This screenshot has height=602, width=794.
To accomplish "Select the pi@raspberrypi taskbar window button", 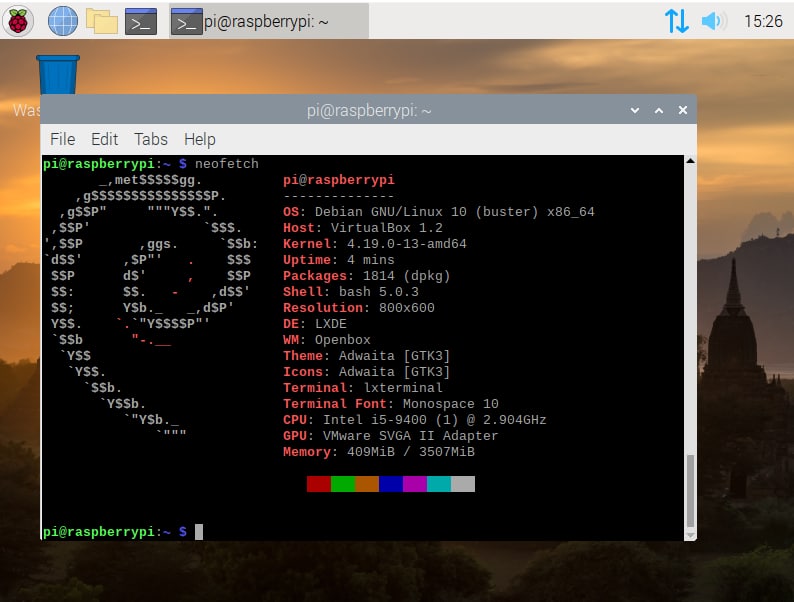I will click(269, 21).
